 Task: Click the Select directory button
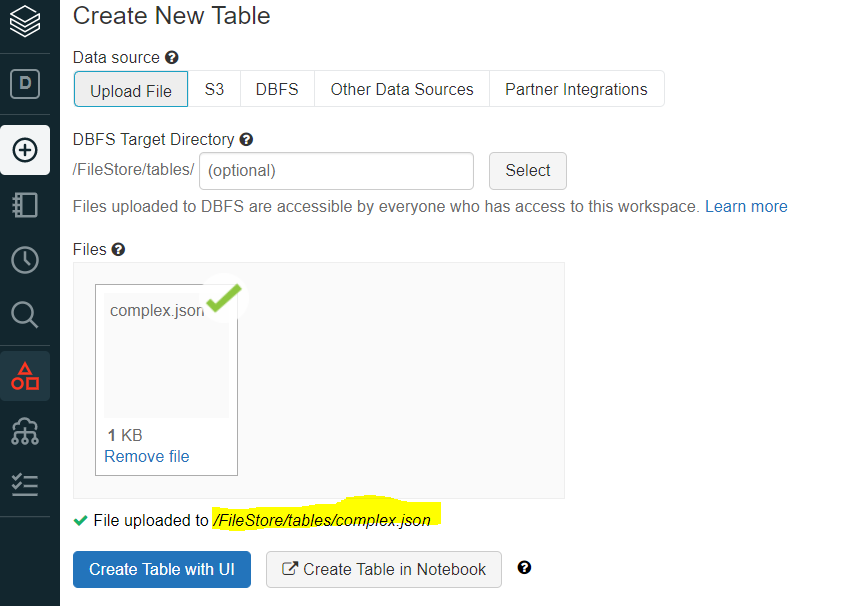tap(527, 171)
